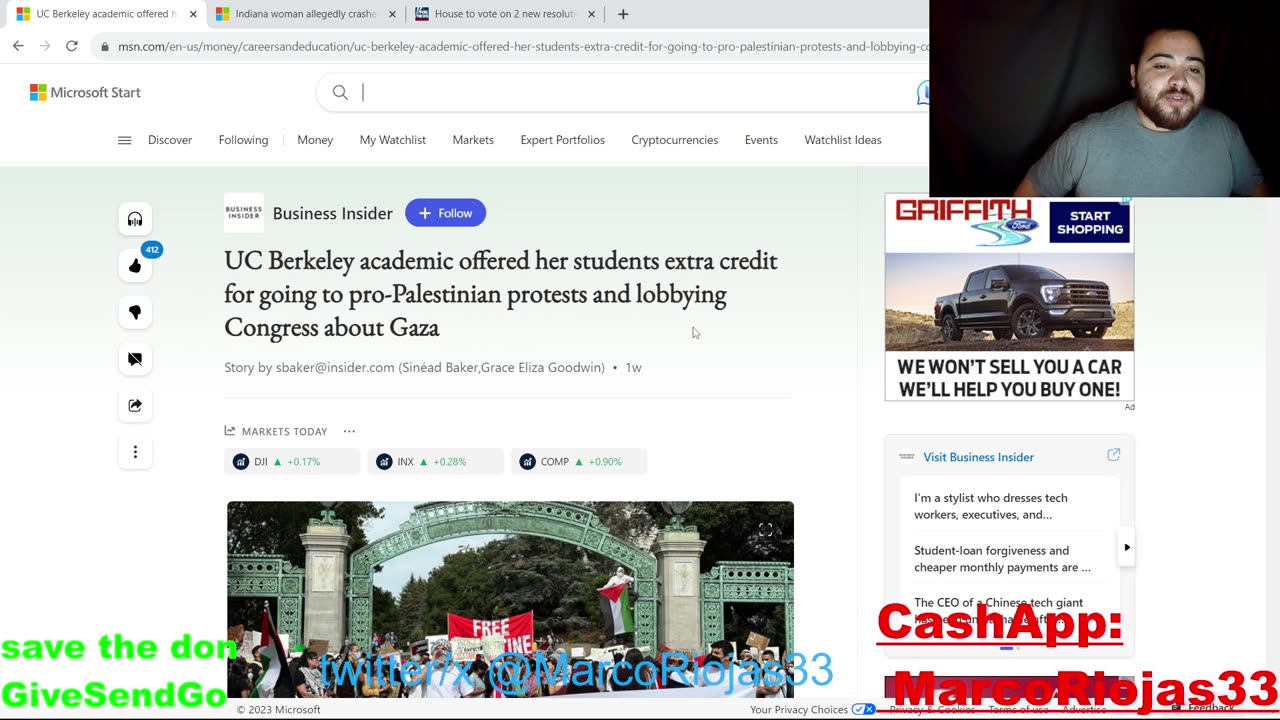Open Expert Portfolios
The image size is (1280, 720).
[562, 140]
